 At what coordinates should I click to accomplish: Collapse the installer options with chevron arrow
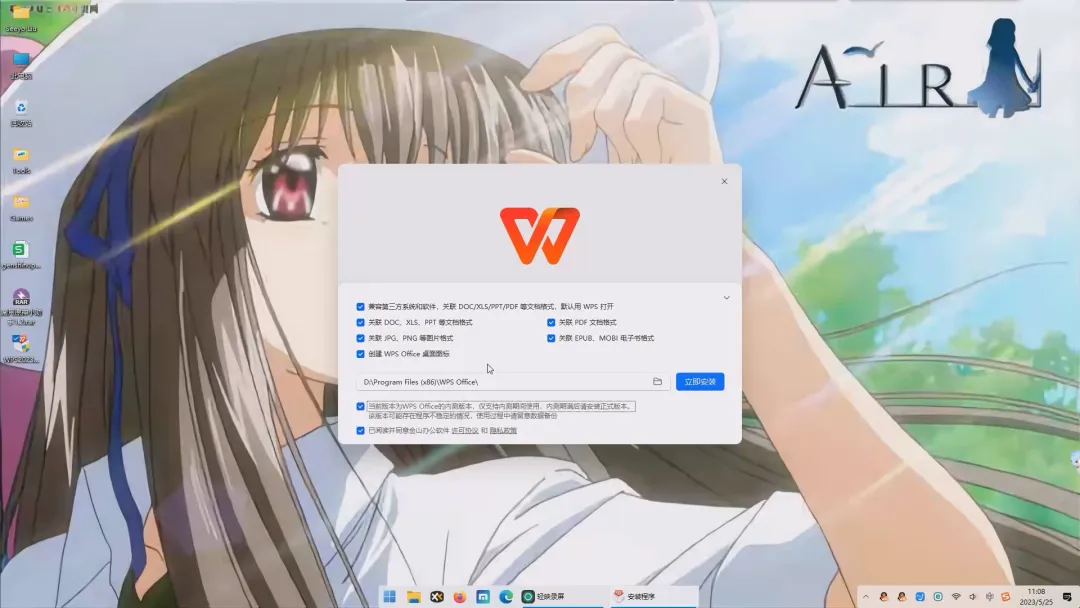click(x=726, y=297)
